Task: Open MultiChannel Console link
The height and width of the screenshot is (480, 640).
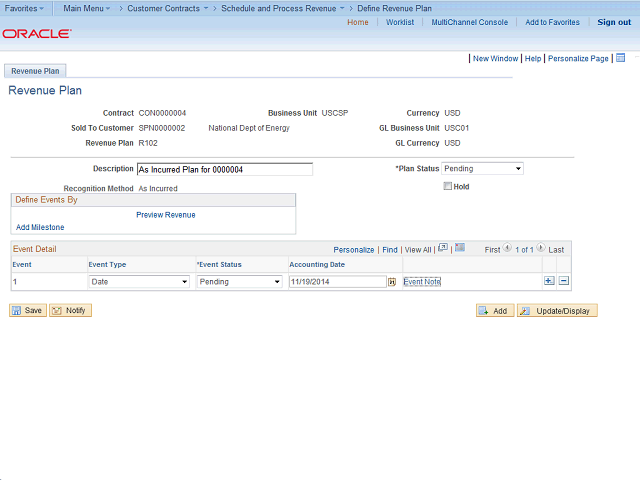Action: point(469,22)
